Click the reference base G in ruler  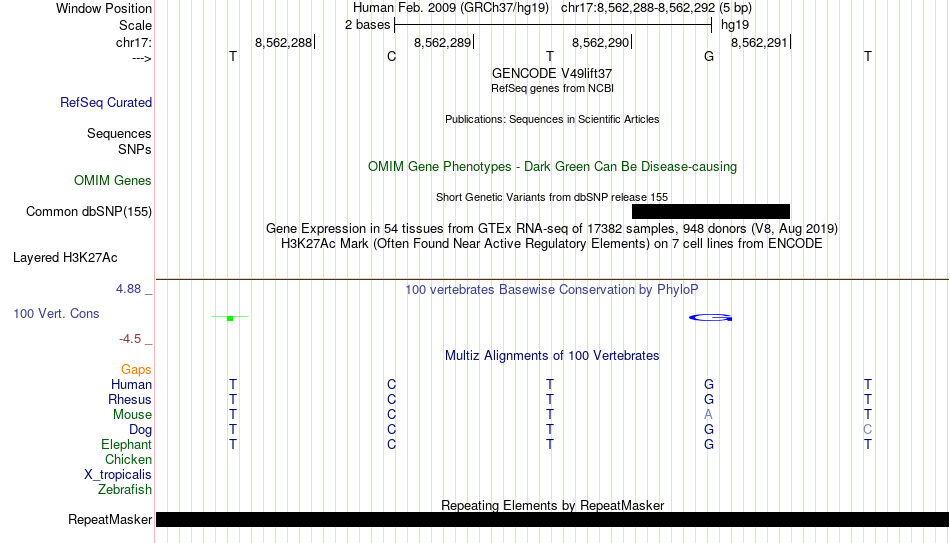pos(709,56)
